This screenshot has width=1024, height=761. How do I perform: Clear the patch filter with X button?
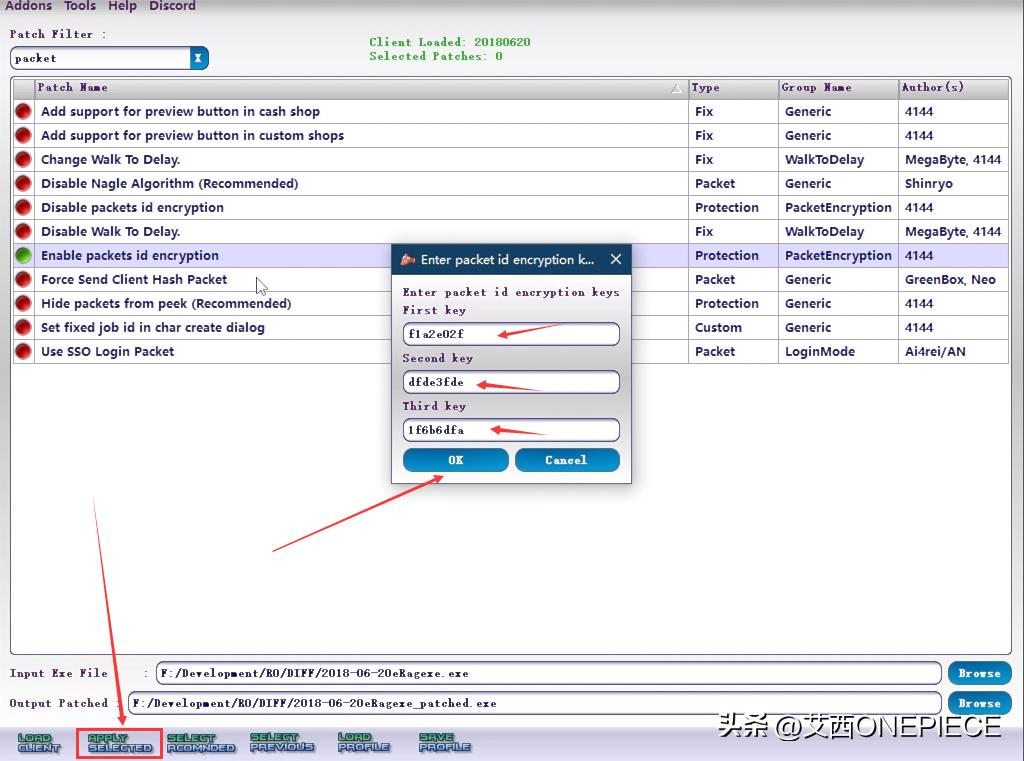pos(198,58)
